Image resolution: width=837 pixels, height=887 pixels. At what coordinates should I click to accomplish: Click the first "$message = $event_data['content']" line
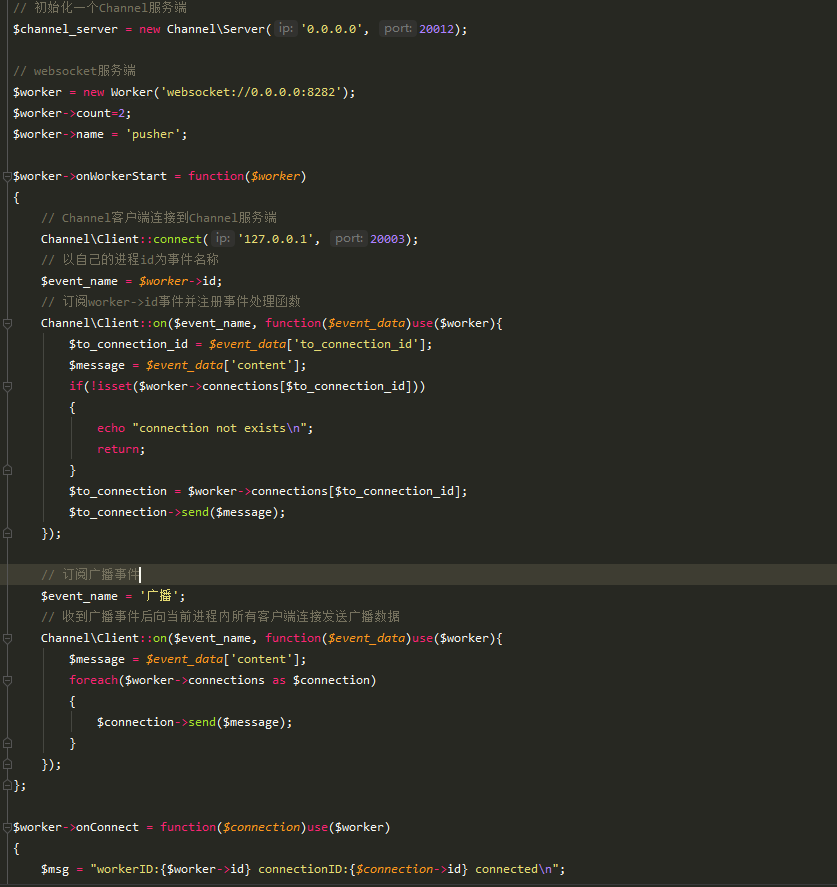[187, 365]
